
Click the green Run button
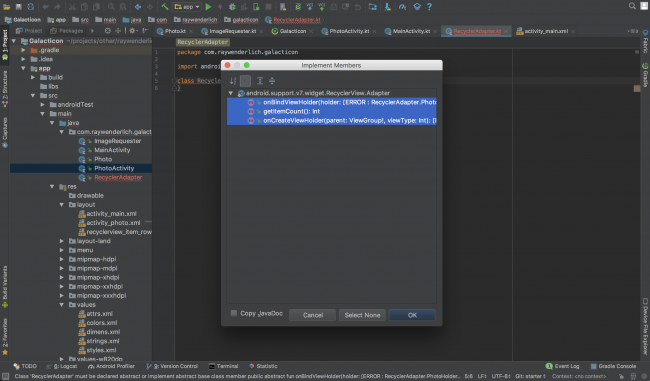click(209, 7)
